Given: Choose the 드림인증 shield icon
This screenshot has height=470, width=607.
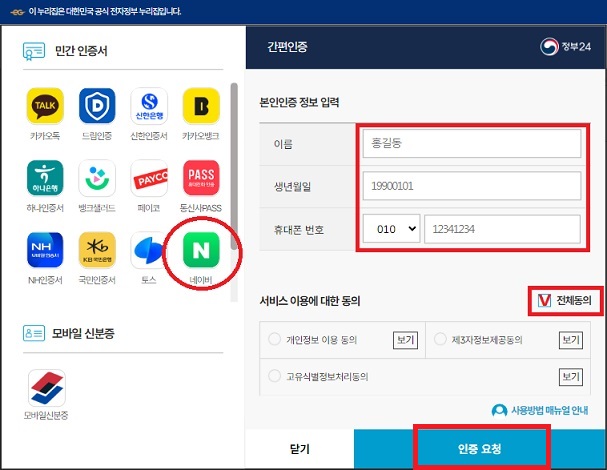Looking at the screenshot, I should pos(97,106).
